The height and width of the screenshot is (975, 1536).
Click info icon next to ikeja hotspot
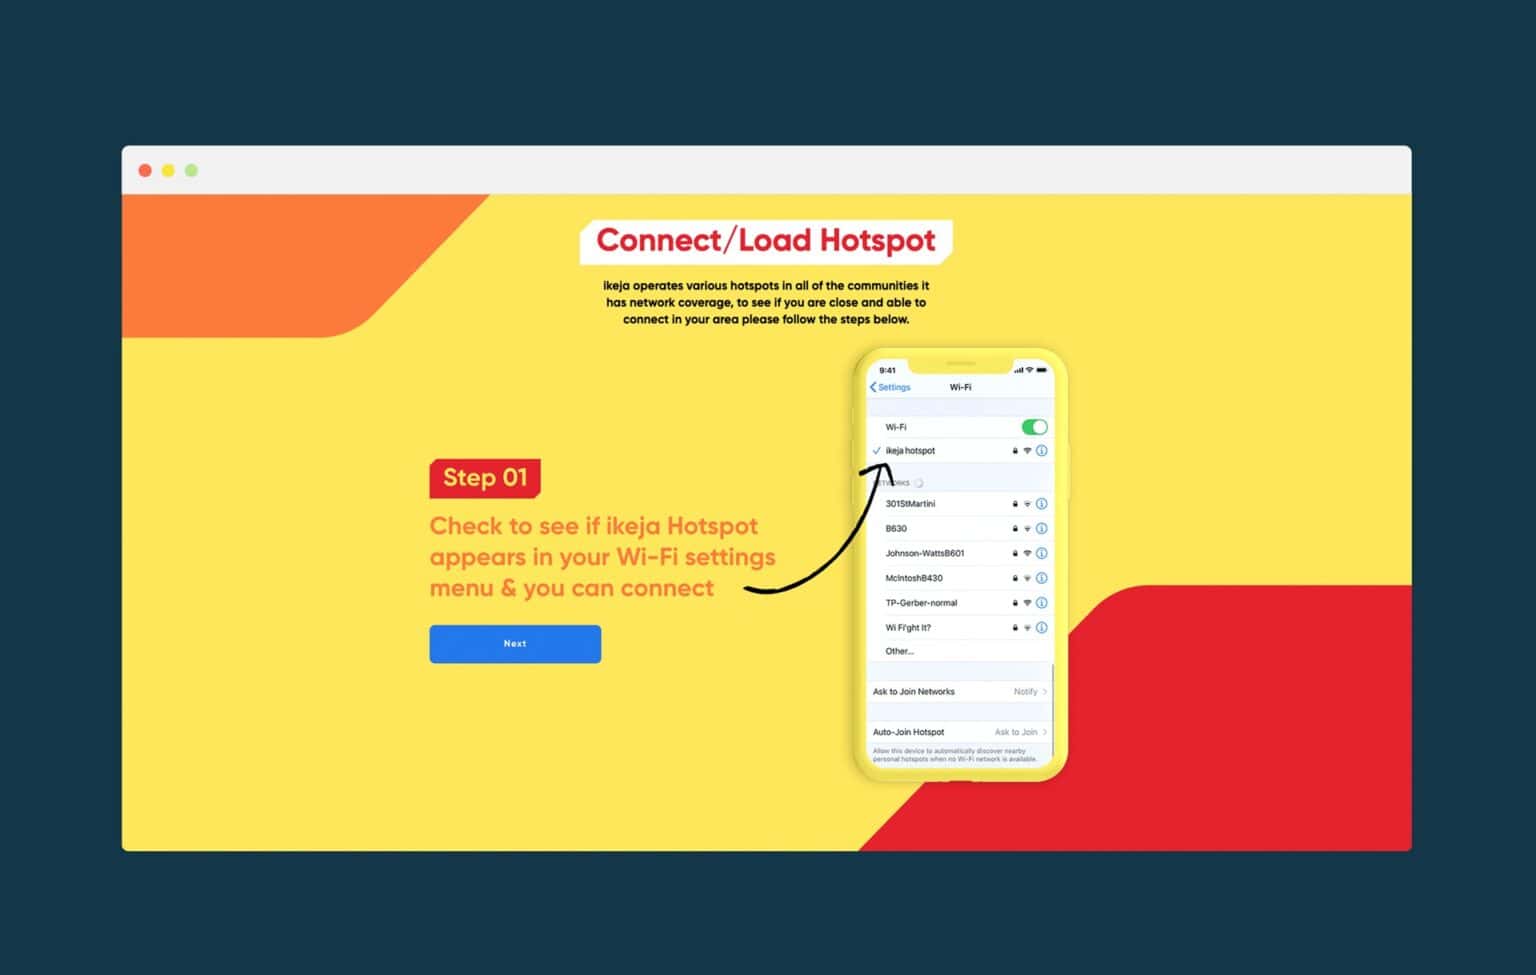pyautogui.click(x=1041, y=451)
